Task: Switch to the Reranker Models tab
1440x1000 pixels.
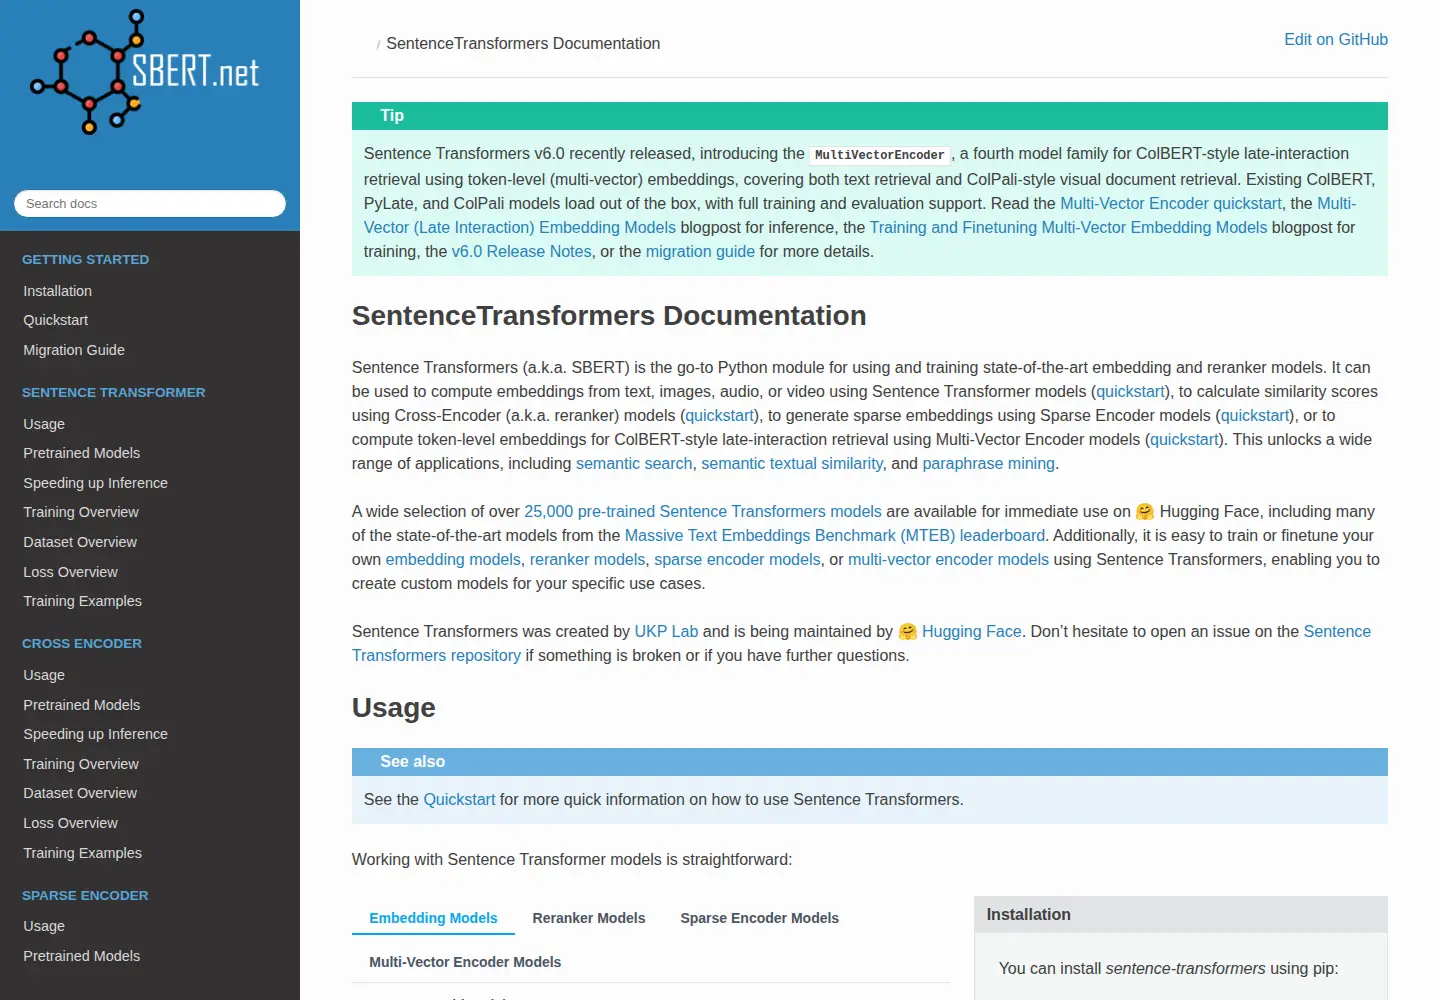Action: pyautogui.click(x=589, y=918)
